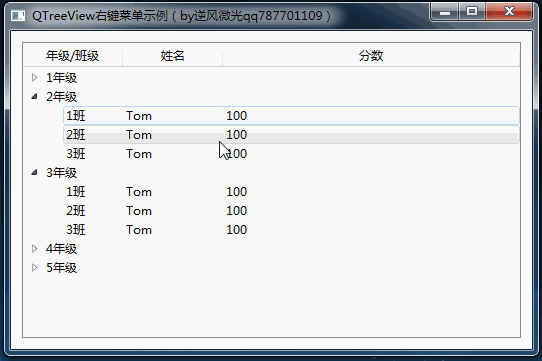
Task: Click score 100 in 2年级 2班 row
Action: [237, 135]
